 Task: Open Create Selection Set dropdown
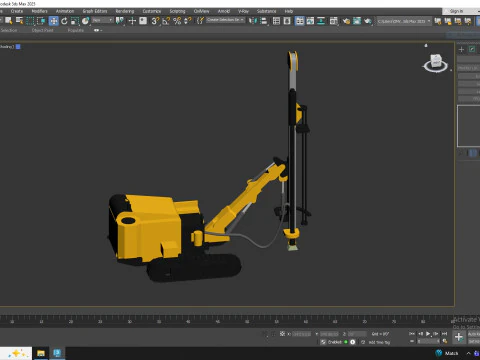pos(226,20)
